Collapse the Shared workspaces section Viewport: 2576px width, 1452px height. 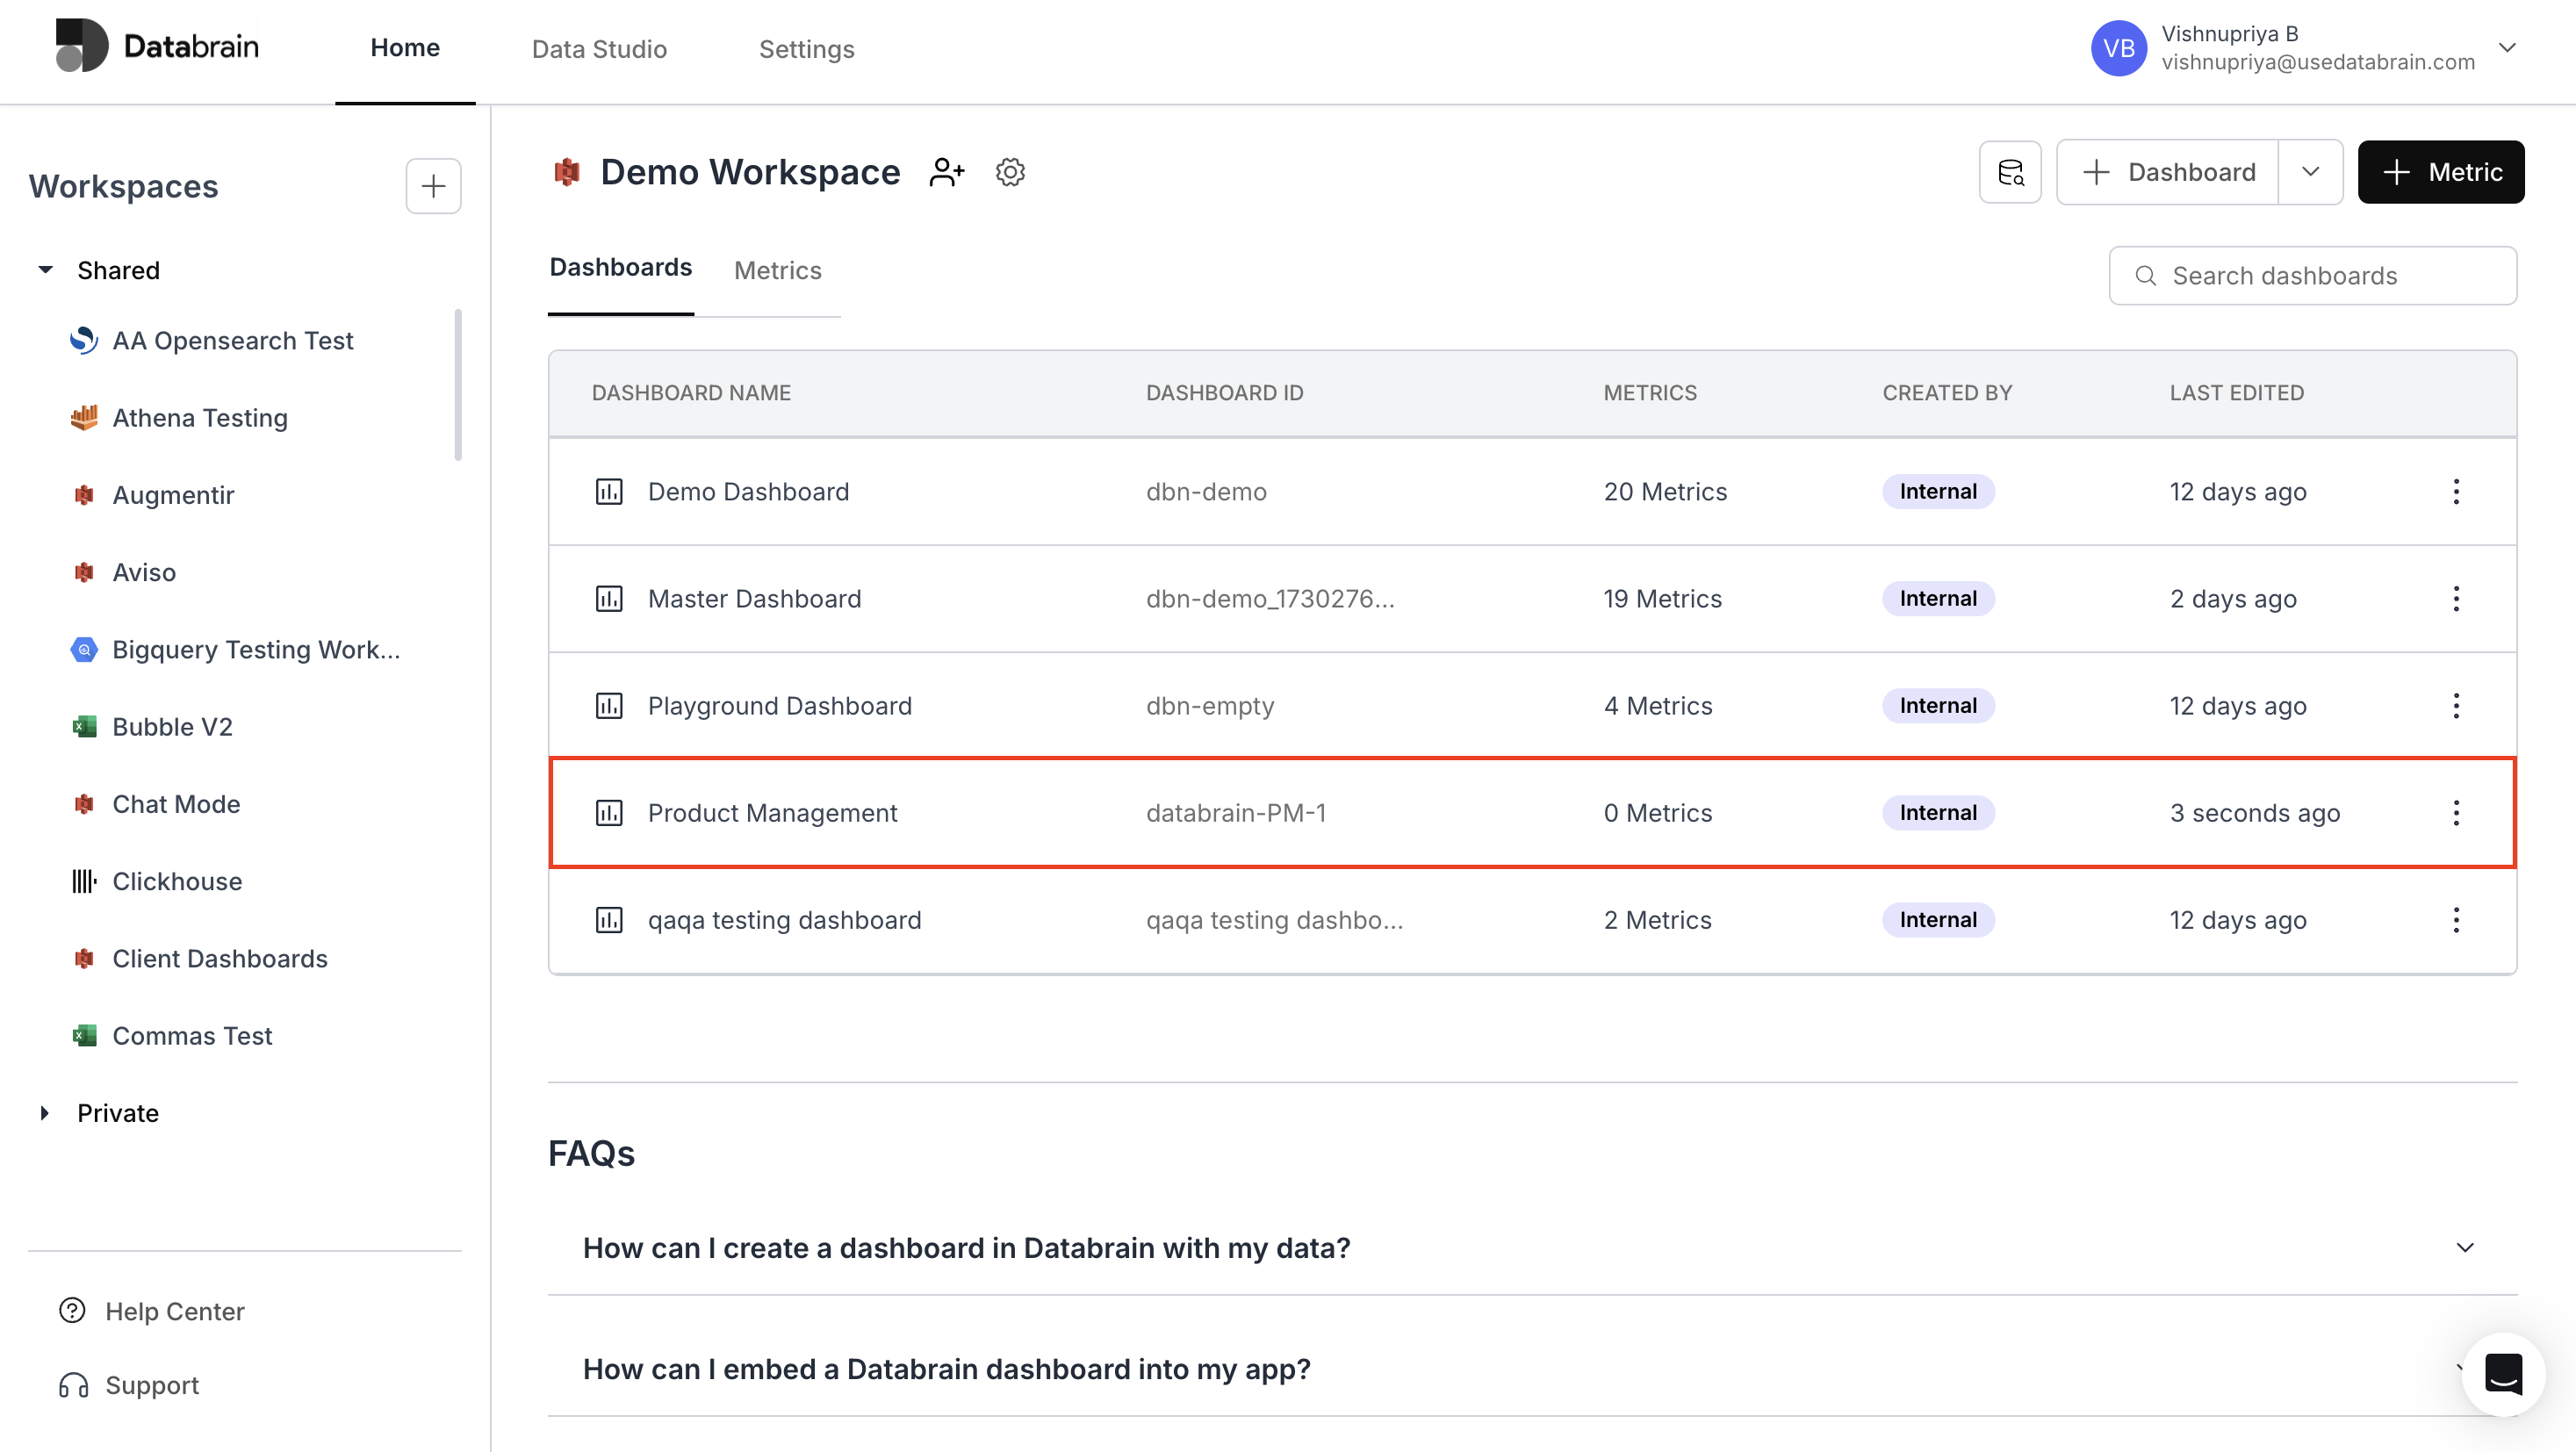(44, 269)
